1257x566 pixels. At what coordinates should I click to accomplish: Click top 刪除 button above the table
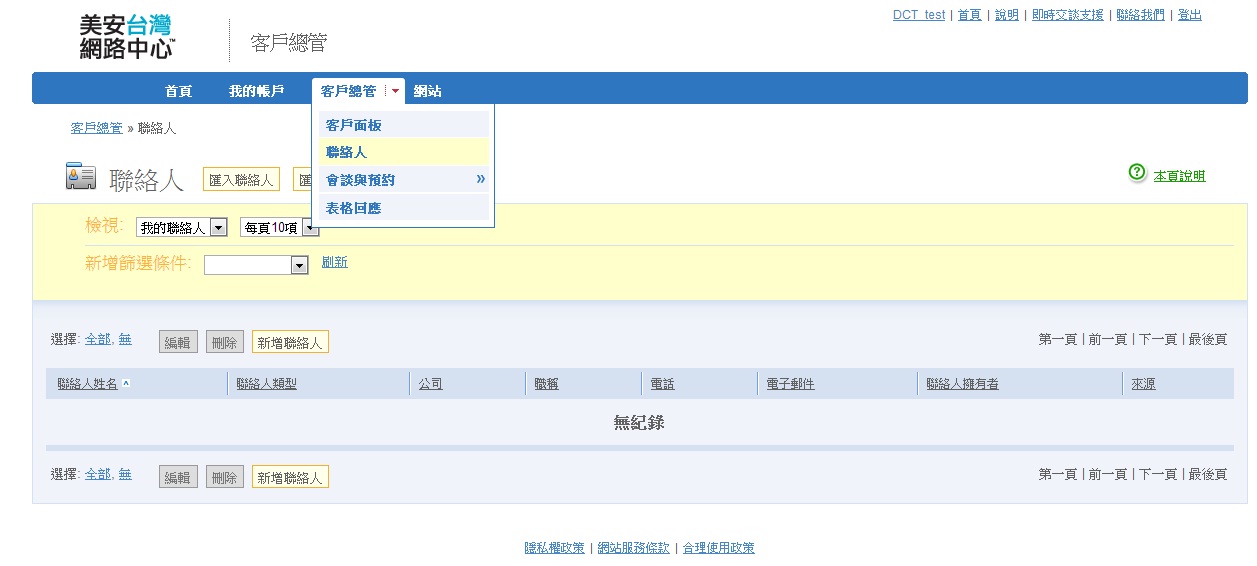point(225,342)
